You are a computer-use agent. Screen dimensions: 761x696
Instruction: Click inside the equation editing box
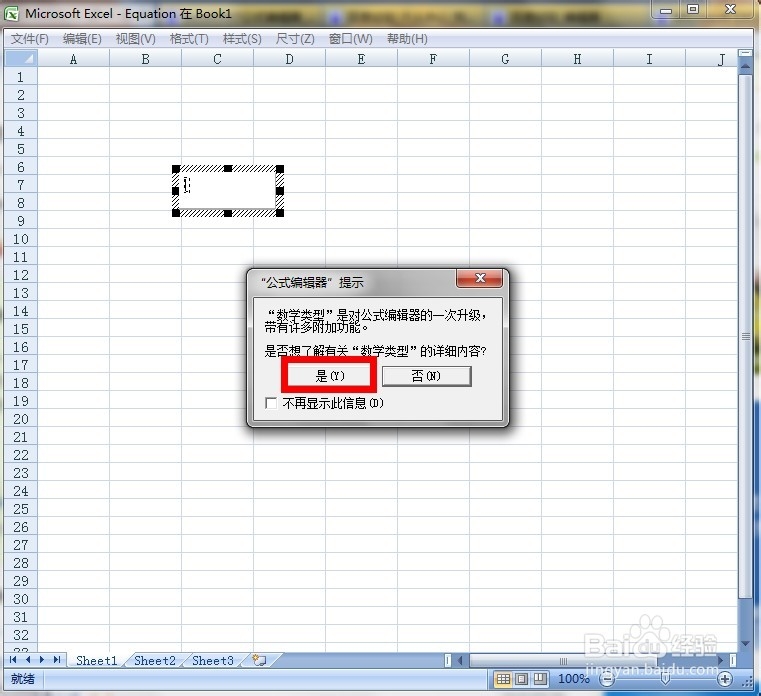click(228, 190)
